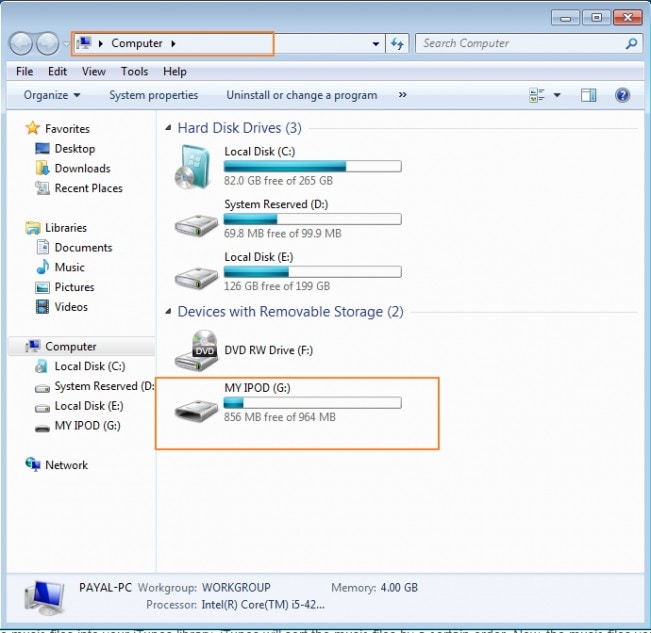Select Network in navigation pane
This screenshot has height=633, width=651.
coord(66,465)
